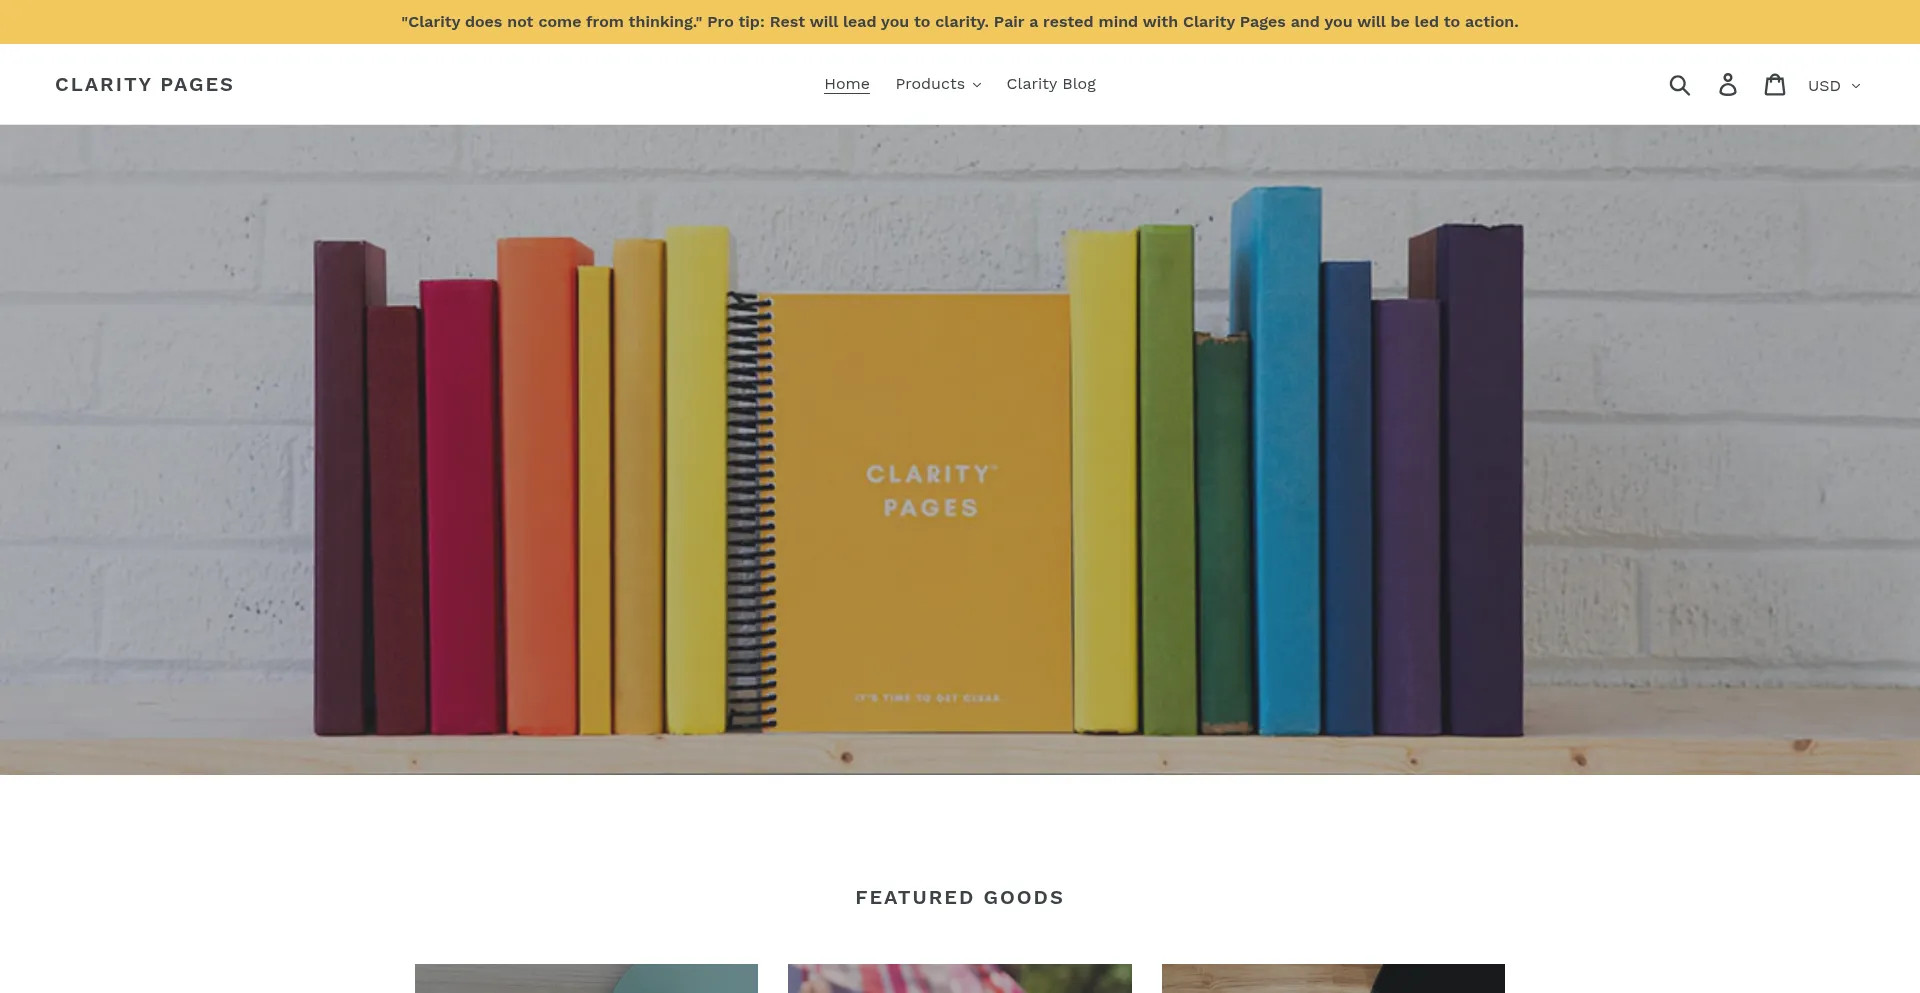Click the yellow Clarity Pages notebook cover
Image resolution: width=1920 pixels, height=993 pixels.
pos(922,512)
